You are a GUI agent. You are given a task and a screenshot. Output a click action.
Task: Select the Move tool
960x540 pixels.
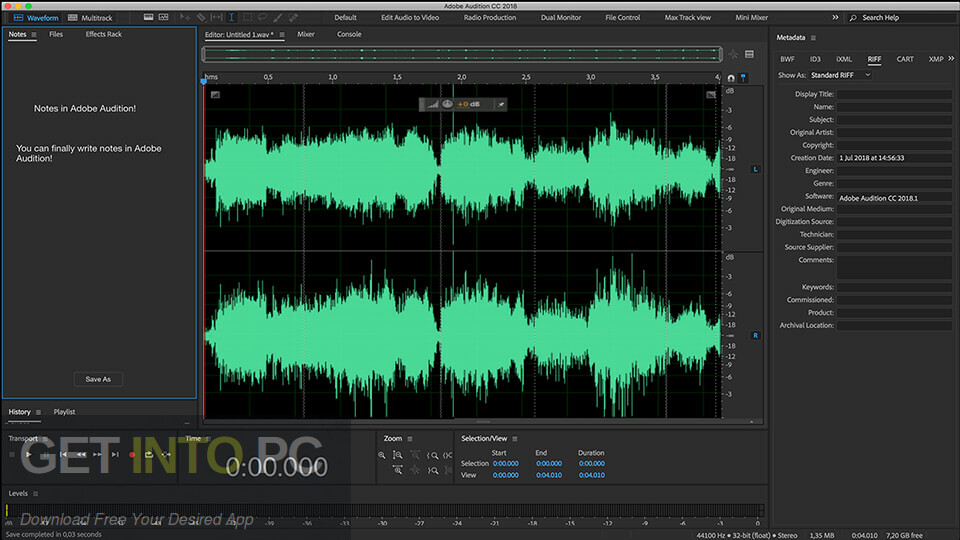click(x=185, y=18)
